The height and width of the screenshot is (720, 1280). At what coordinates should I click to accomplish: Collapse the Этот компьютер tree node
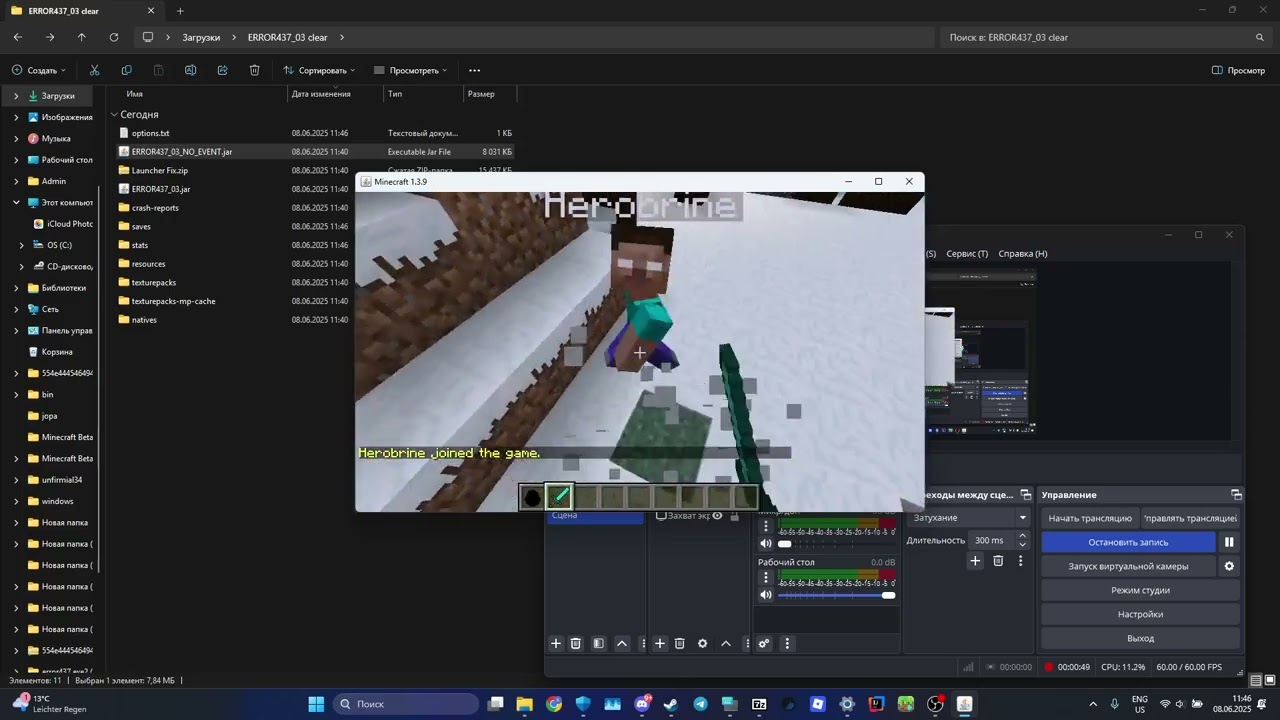[x=16, y=202]
